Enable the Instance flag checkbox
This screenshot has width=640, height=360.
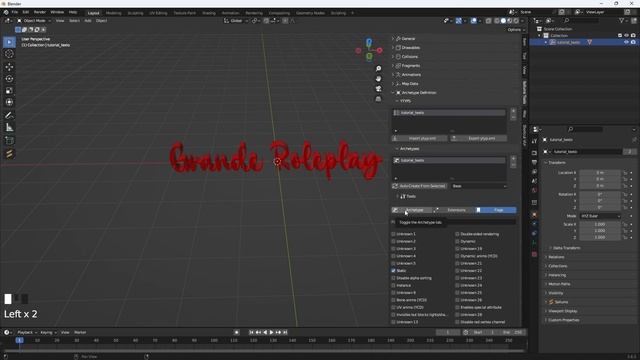click(393, 285)
